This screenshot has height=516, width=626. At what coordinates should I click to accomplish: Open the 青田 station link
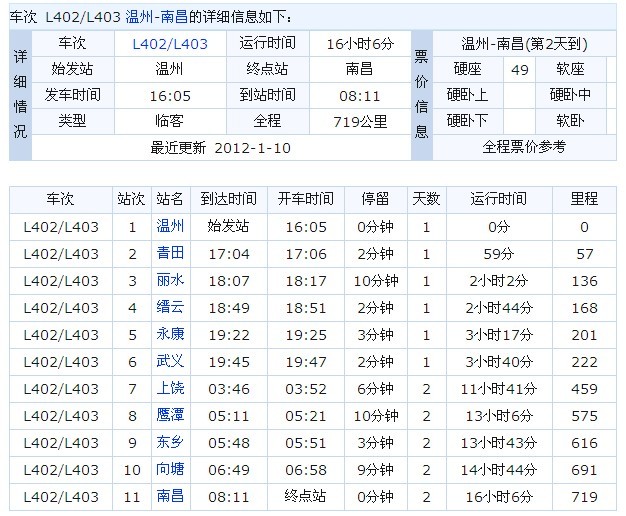(x=170, y=253)
